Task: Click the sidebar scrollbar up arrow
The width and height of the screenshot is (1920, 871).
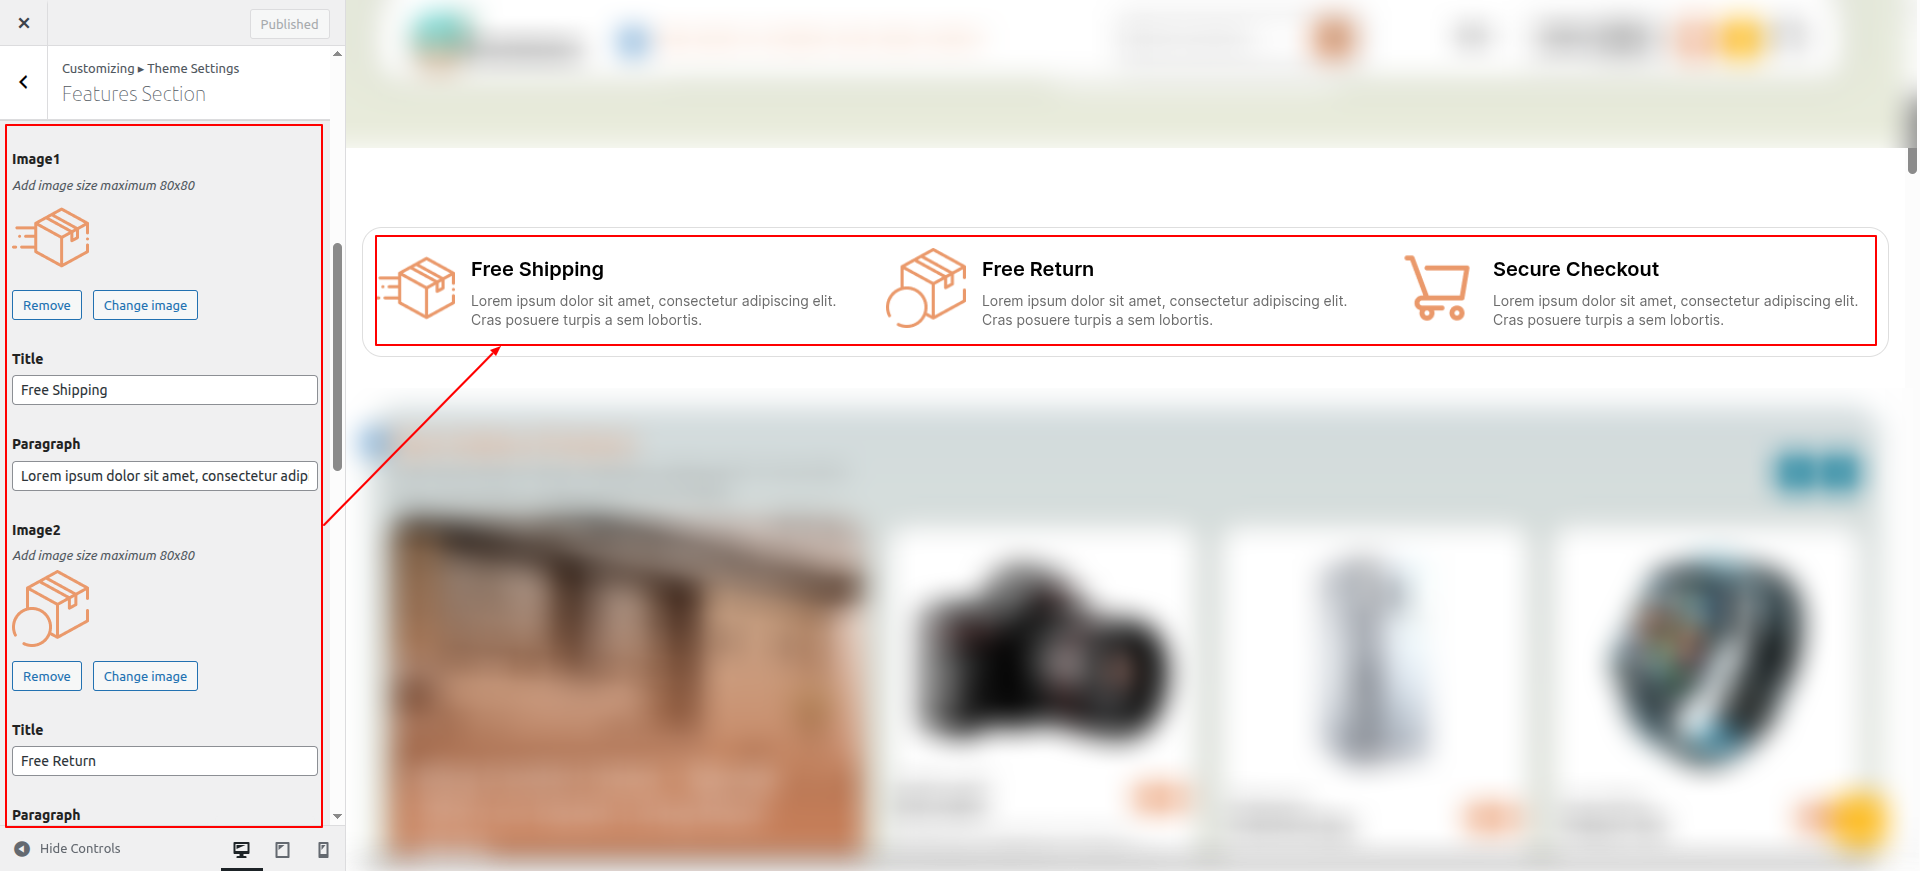Action: coord(337,54)
